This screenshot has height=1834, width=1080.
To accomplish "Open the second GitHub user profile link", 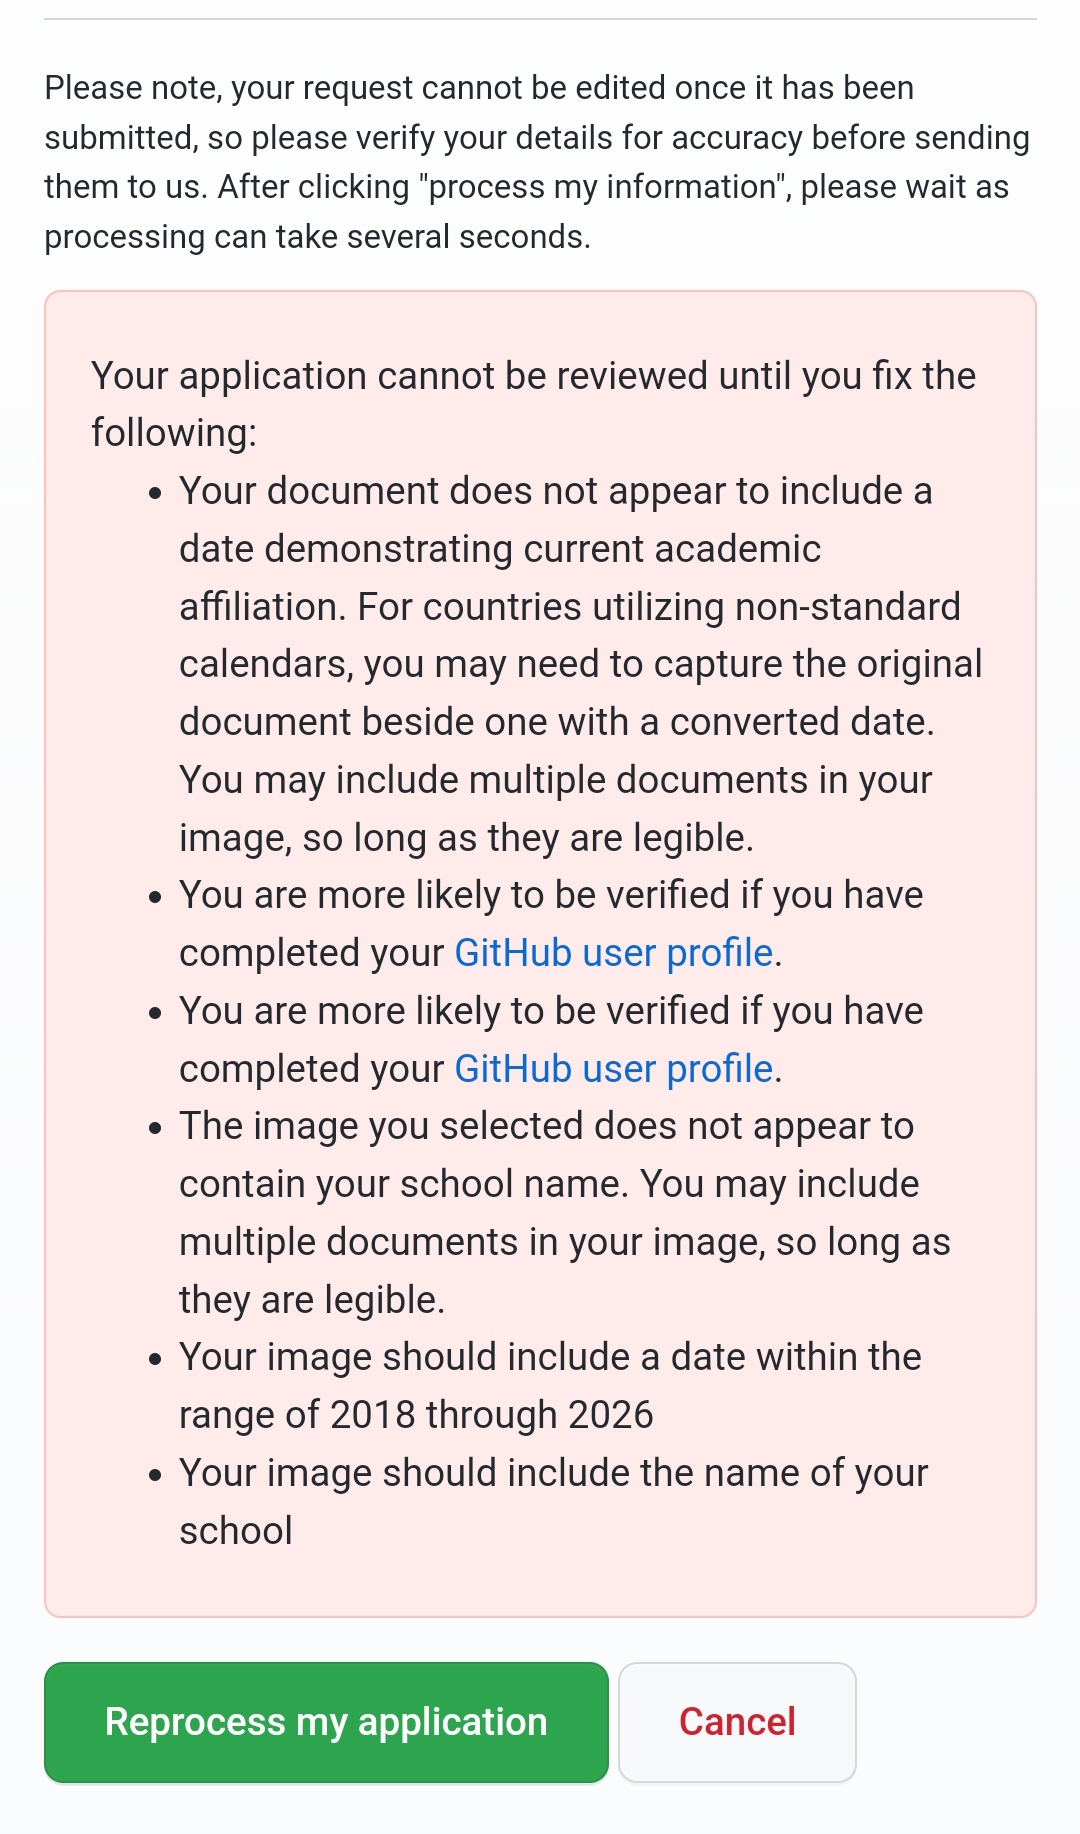I will pyautogui.click(x=612, y=1068).
